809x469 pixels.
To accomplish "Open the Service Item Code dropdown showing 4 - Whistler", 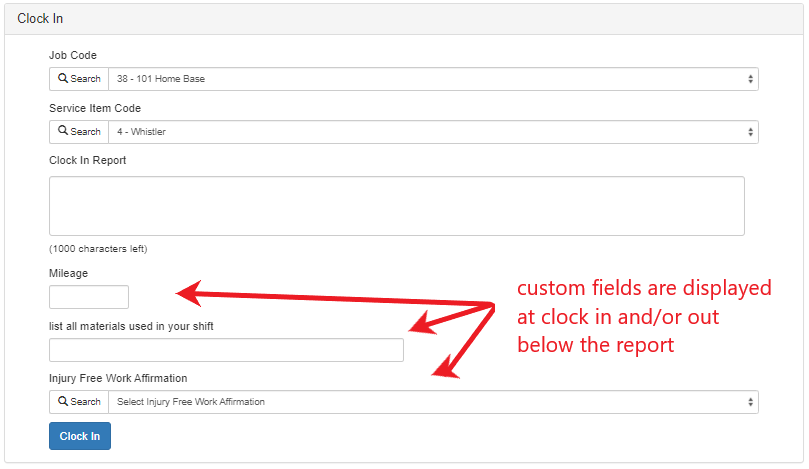I will coord(433,132).
